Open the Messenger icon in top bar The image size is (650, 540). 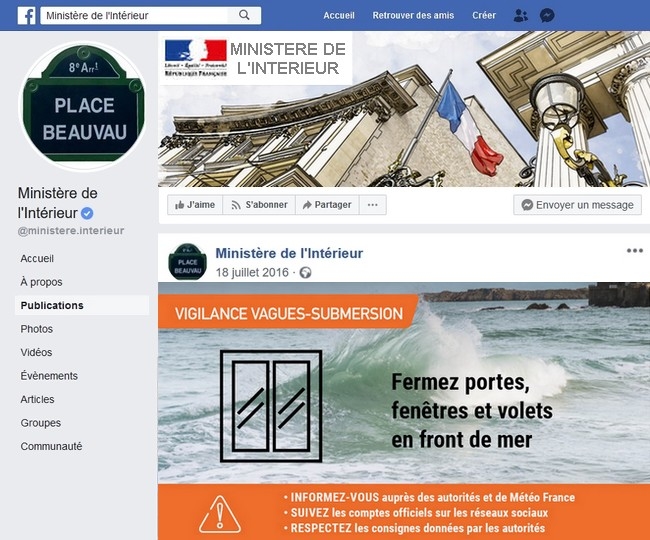pos(547,16)
